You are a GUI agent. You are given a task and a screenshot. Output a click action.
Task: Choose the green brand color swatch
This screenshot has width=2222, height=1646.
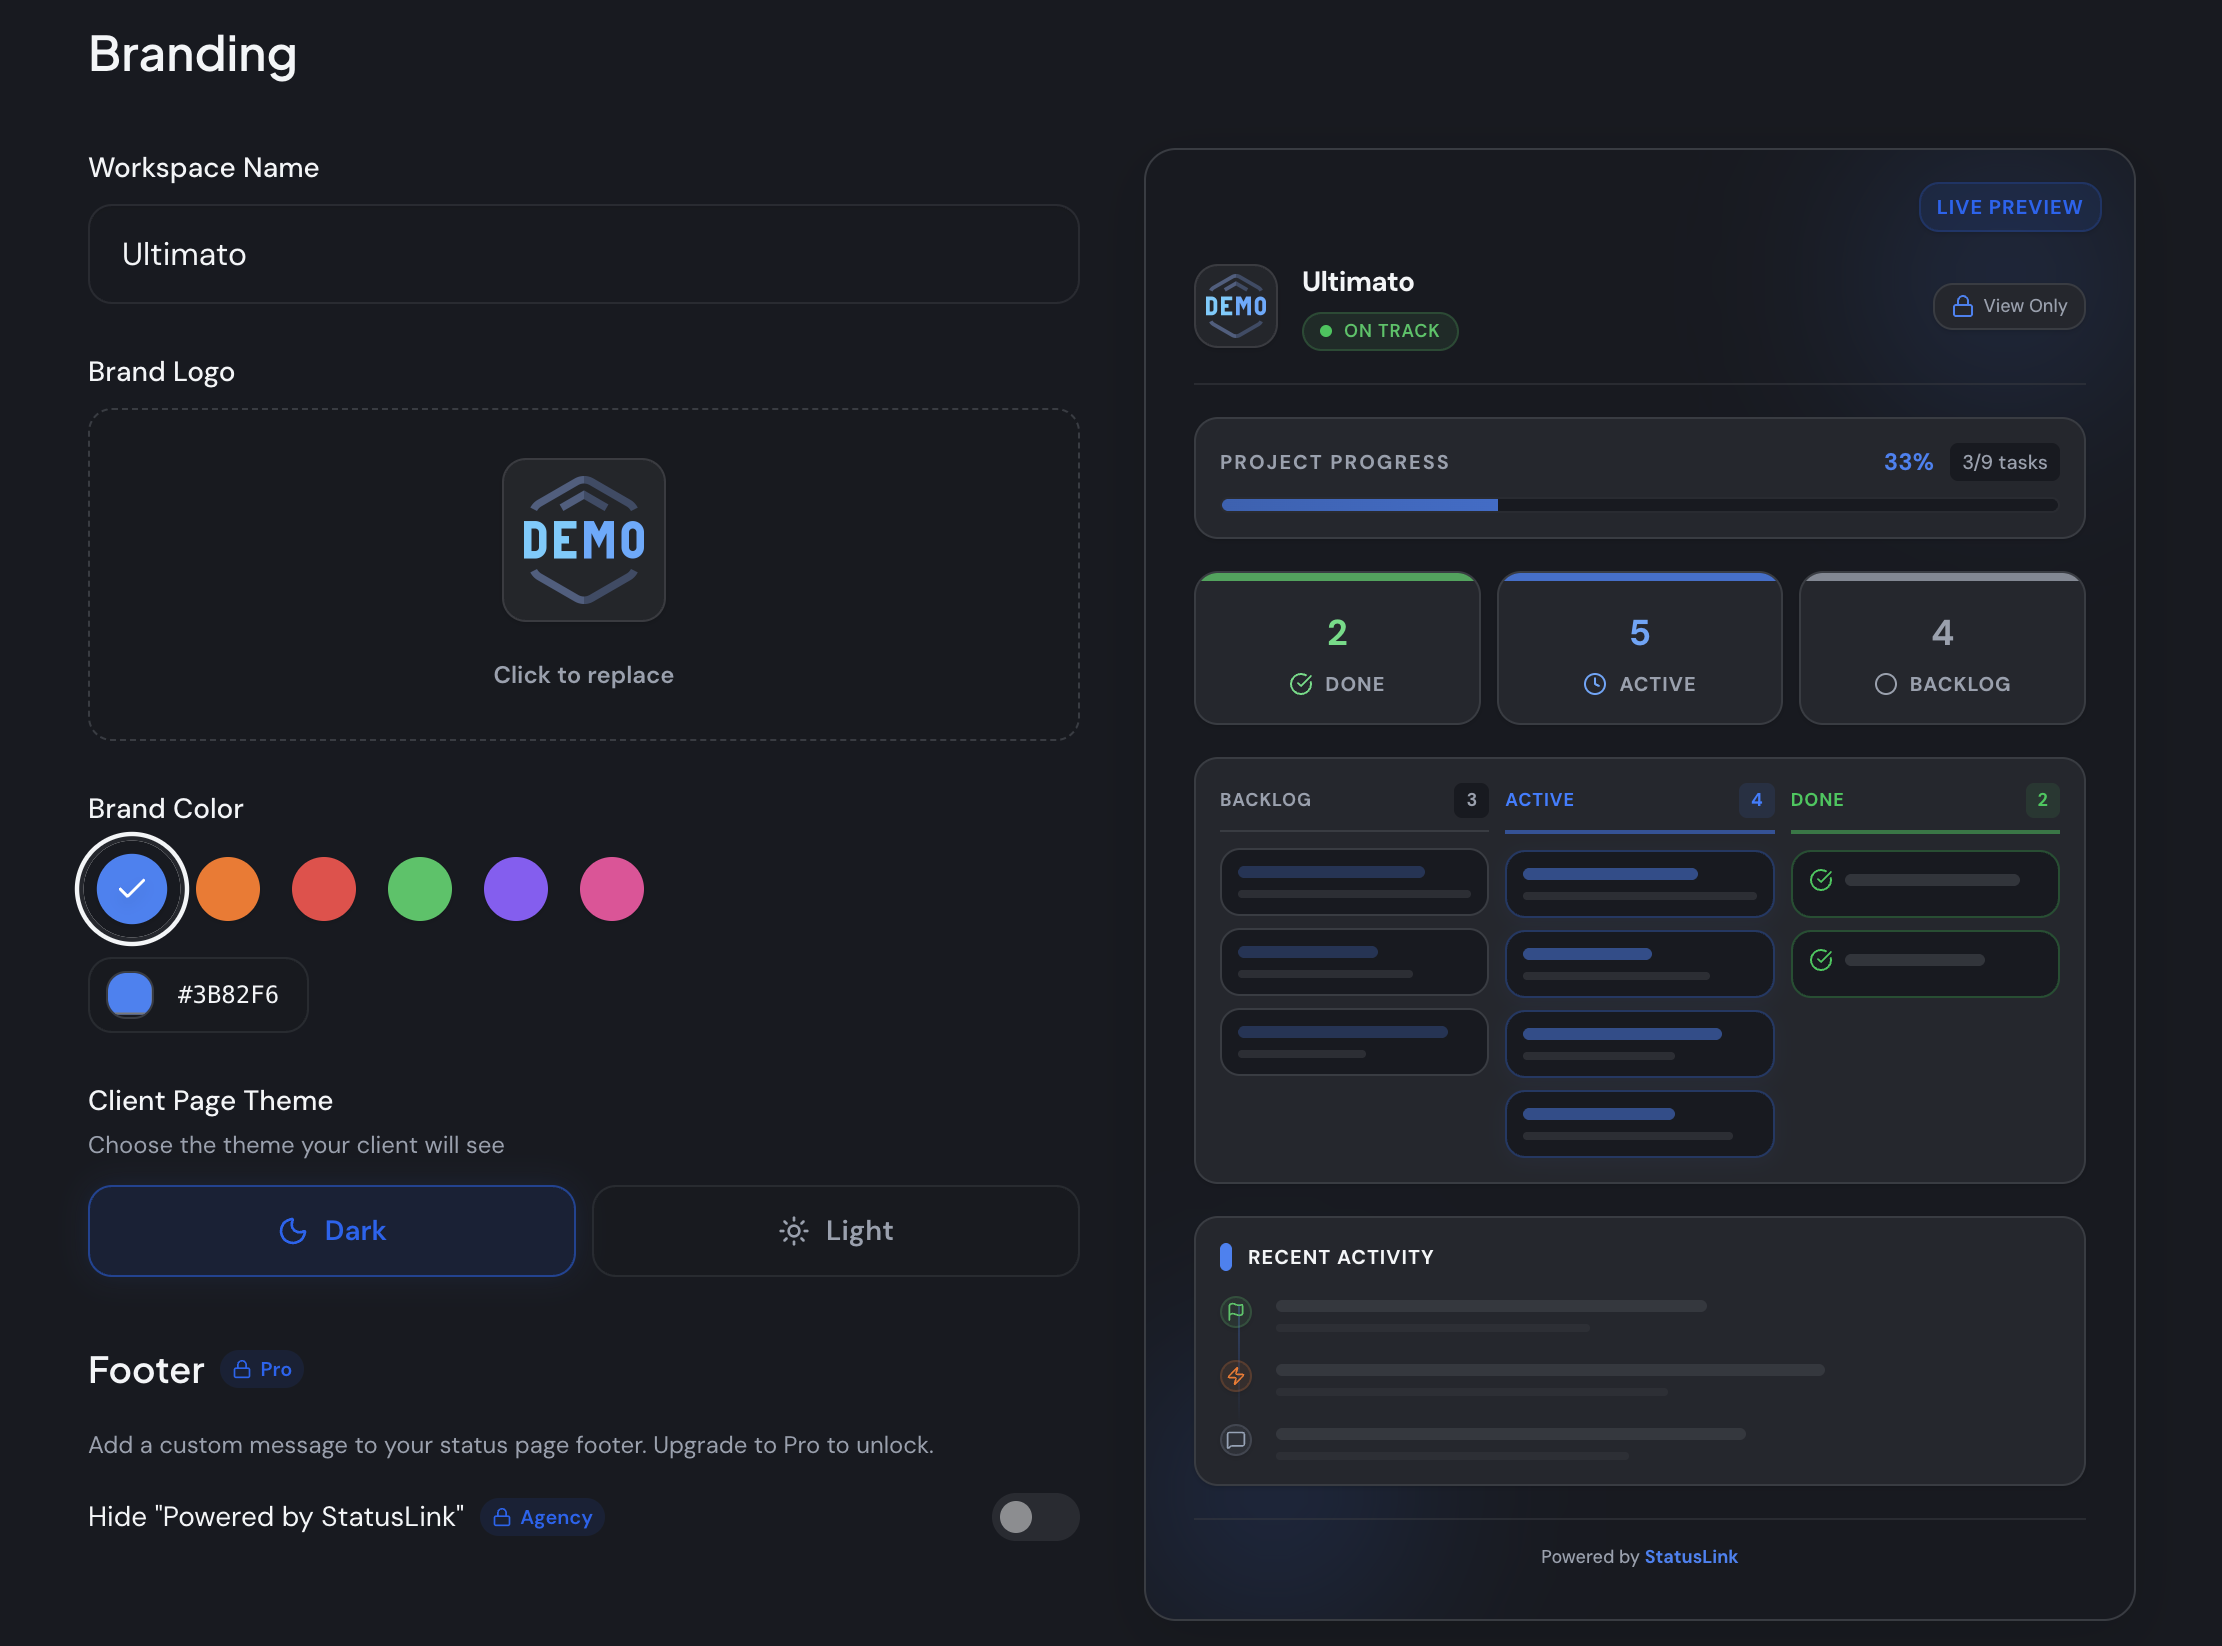(x=420, y=889)
